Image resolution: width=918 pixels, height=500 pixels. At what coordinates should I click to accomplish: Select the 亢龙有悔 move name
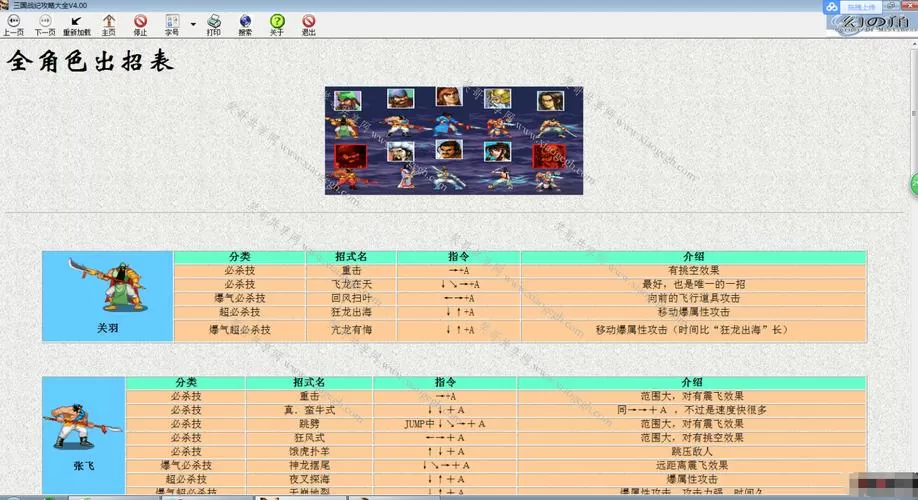click(351, 330)
